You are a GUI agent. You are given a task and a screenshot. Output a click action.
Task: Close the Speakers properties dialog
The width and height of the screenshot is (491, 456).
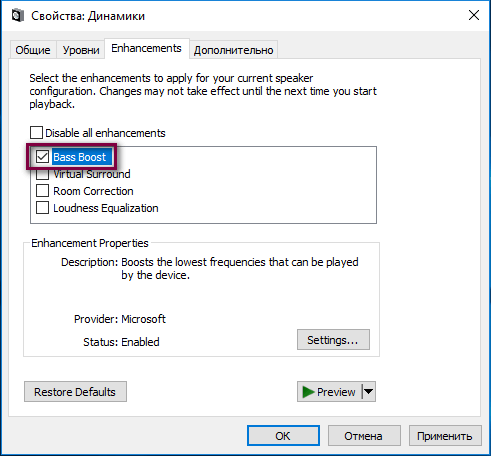[474, 15]
